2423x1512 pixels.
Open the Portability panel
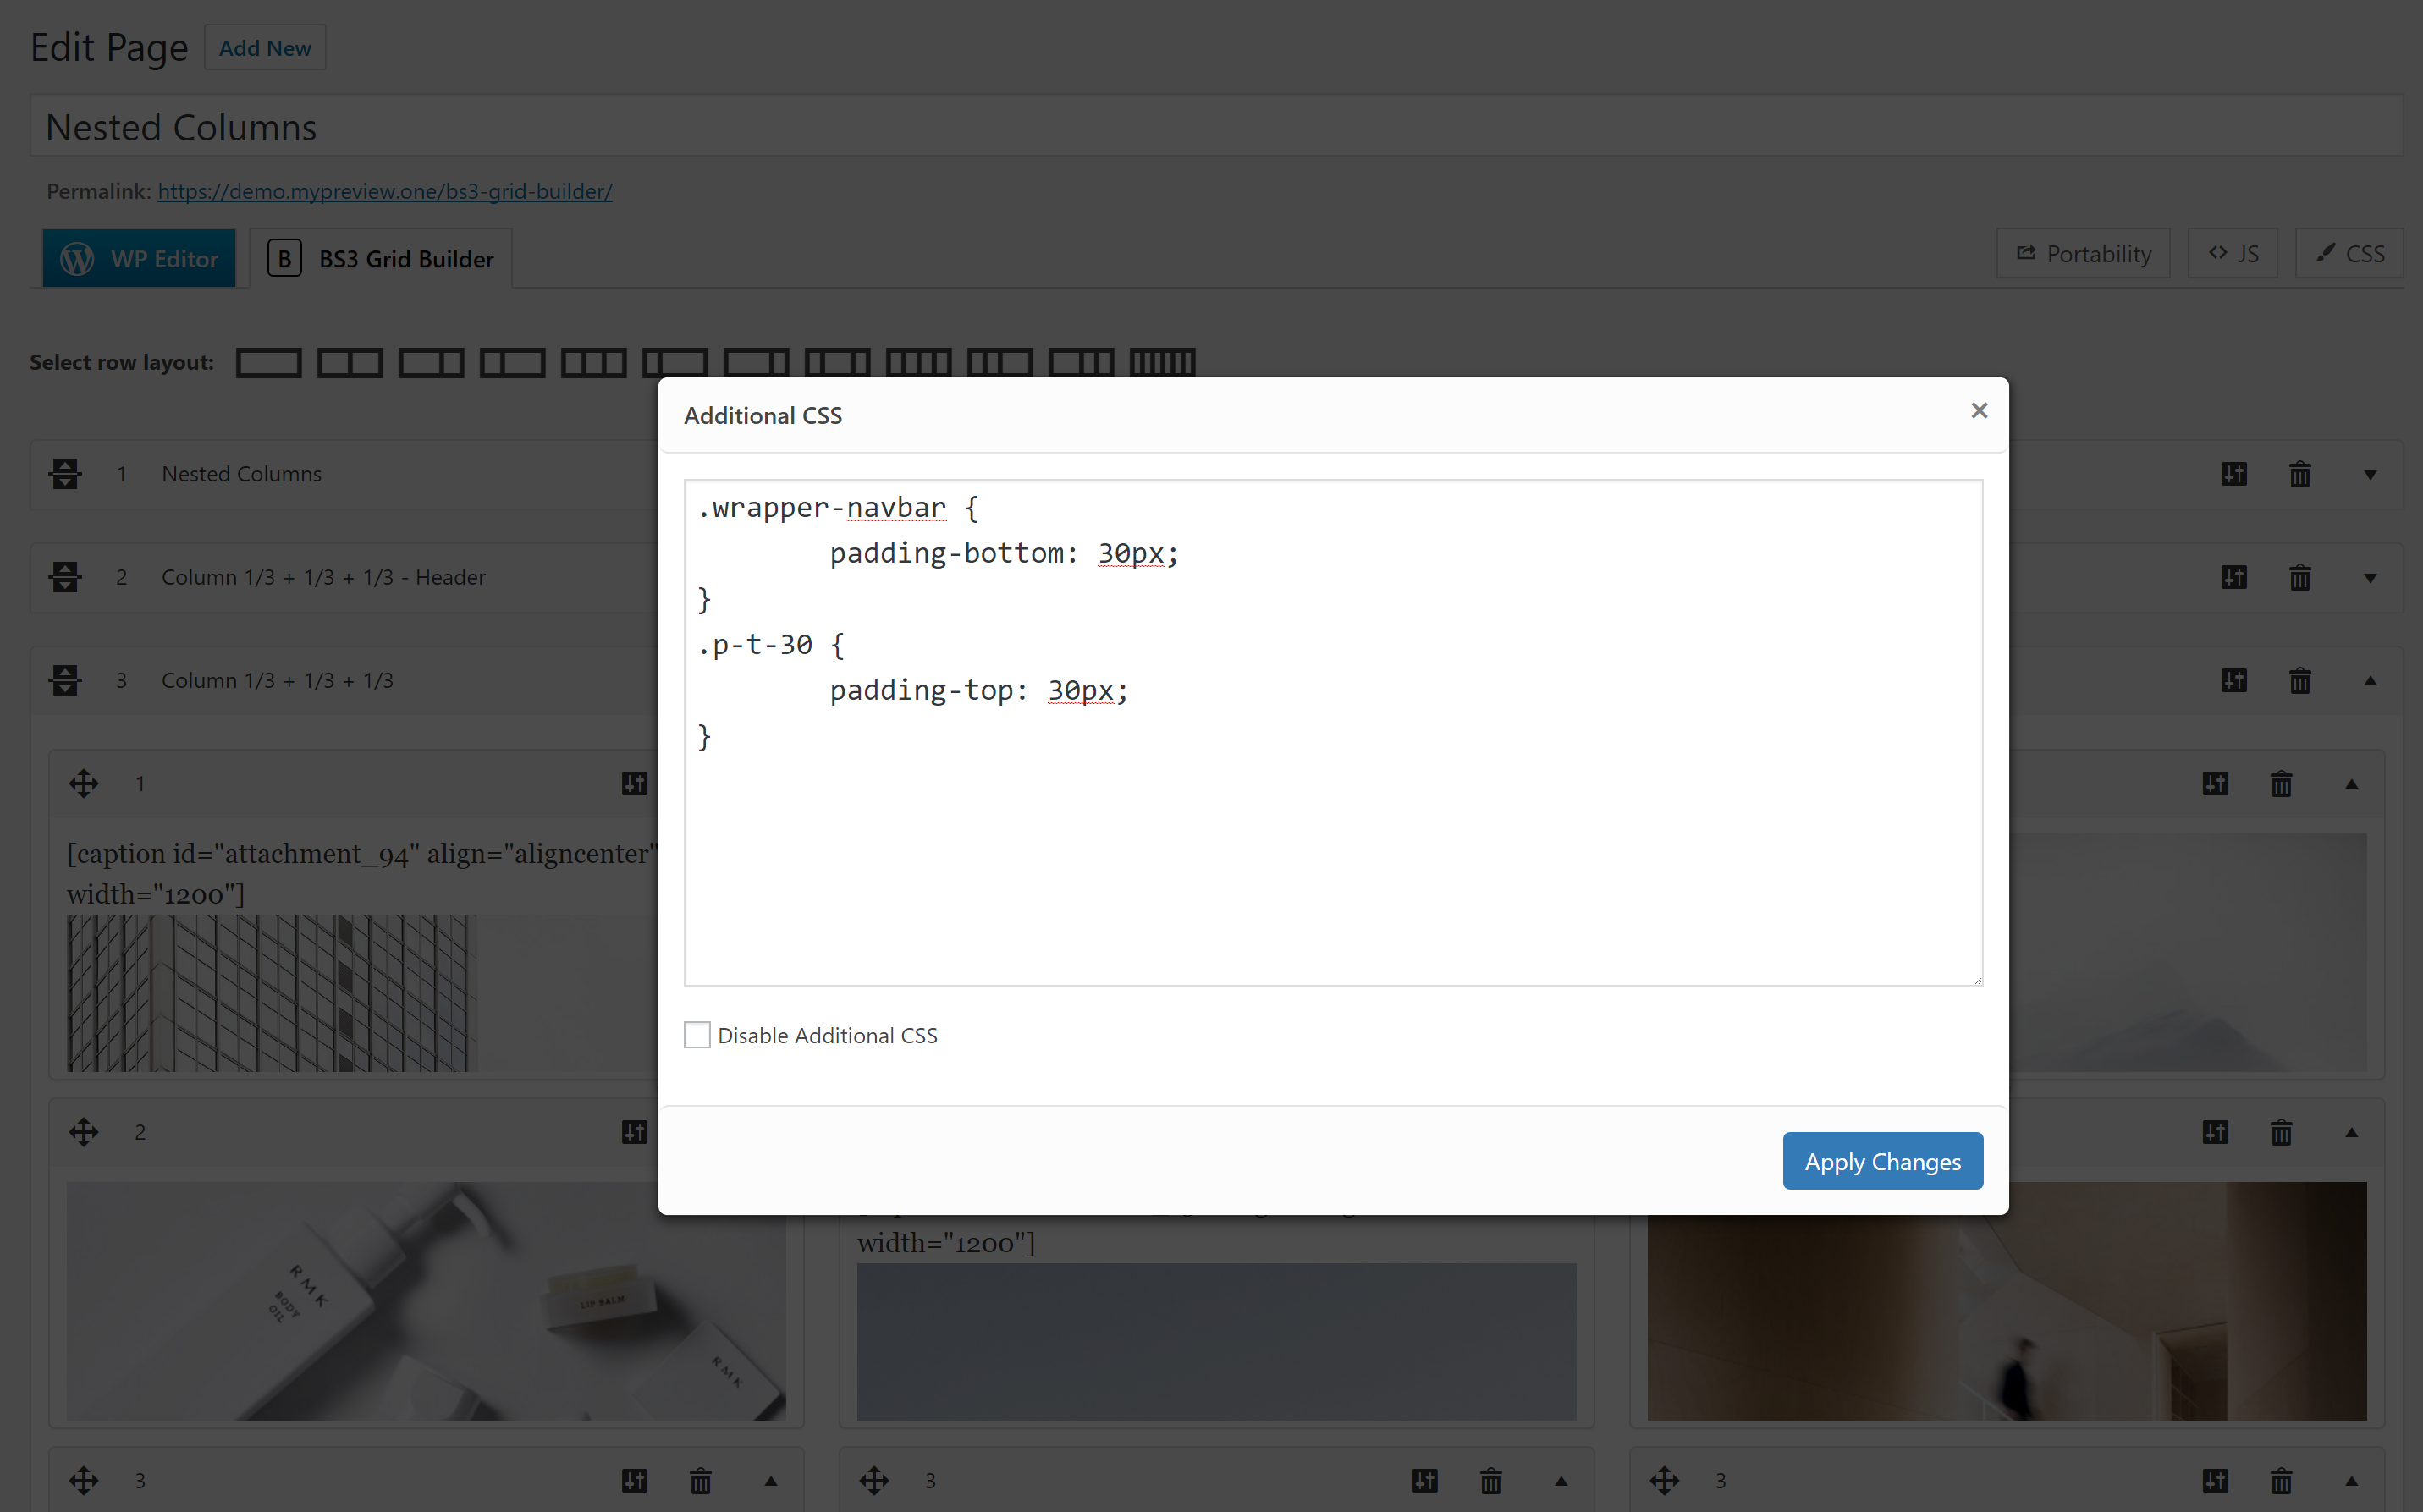tap(2083, 254)
